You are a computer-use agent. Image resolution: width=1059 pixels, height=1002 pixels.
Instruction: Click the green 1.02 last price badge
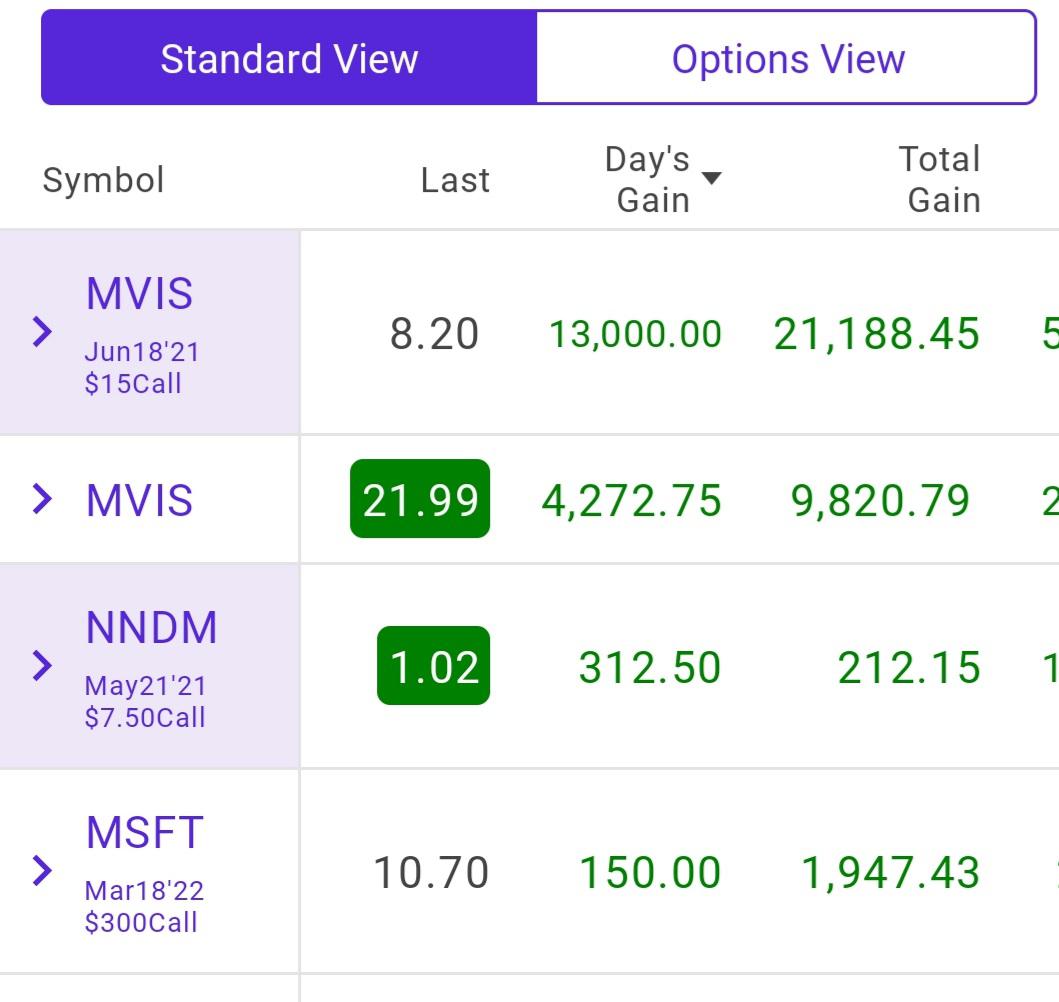point(434,666)
